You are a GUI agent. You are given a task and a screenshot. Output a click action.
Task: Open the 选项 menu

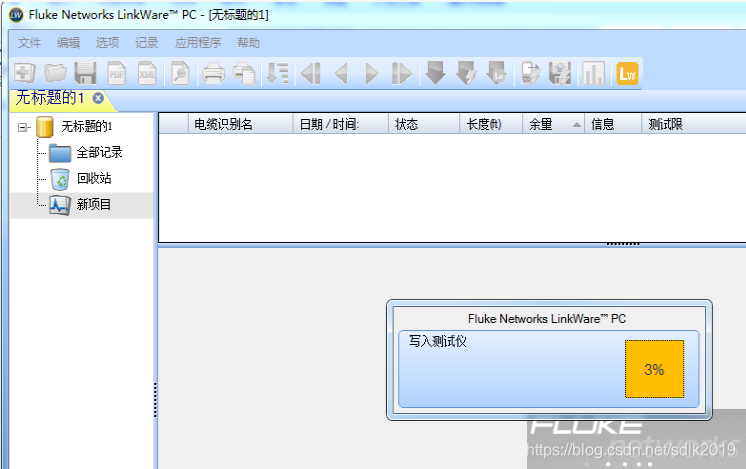click(108, 43)
